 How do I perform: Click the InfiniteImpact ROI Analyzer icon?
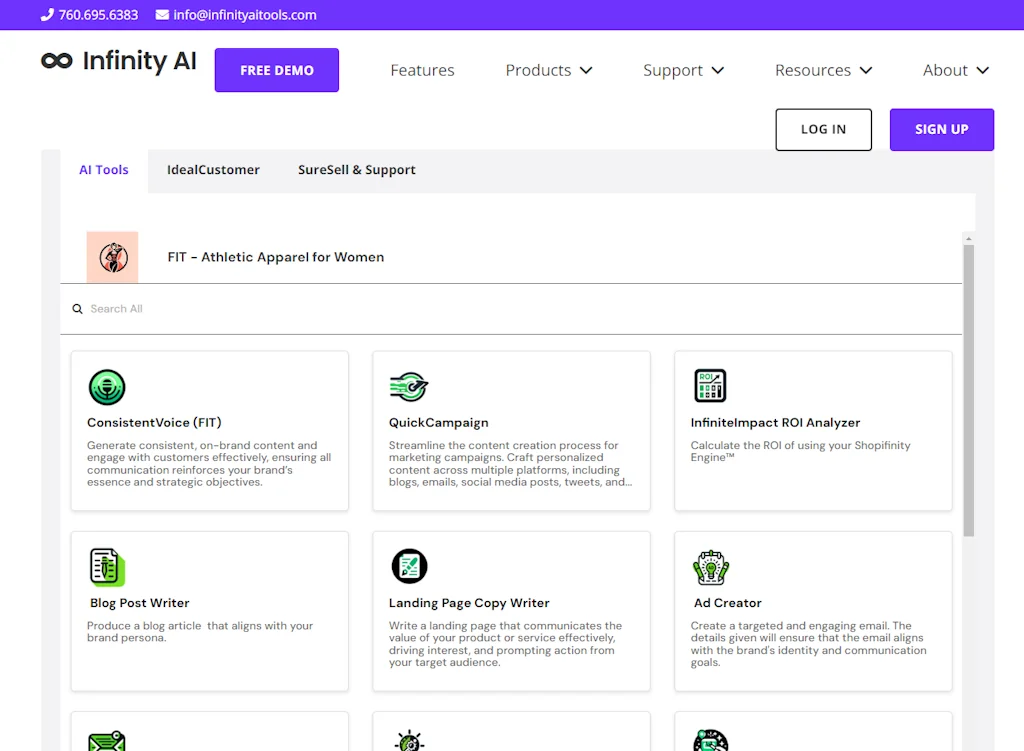[711, 386]
